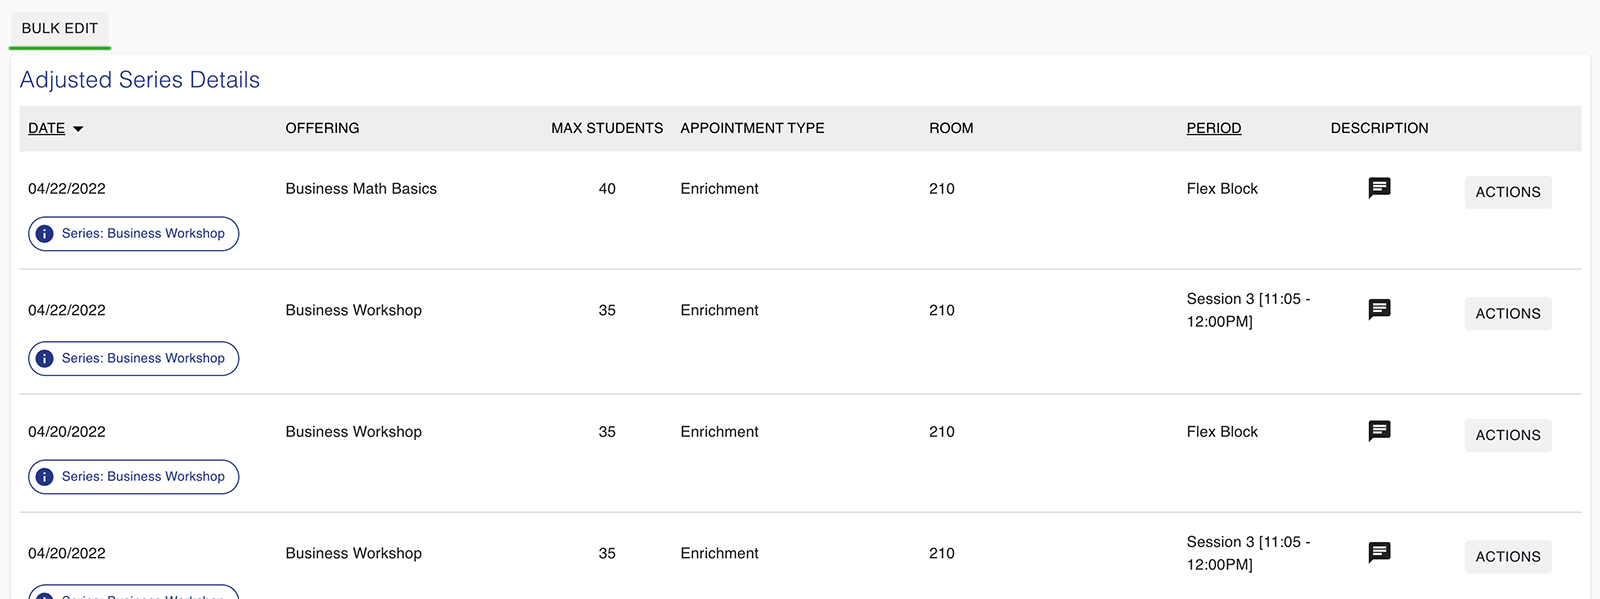
Task: Click info icon in 04/20/2022 Flex Block series chip
Action: coord(45,477)
